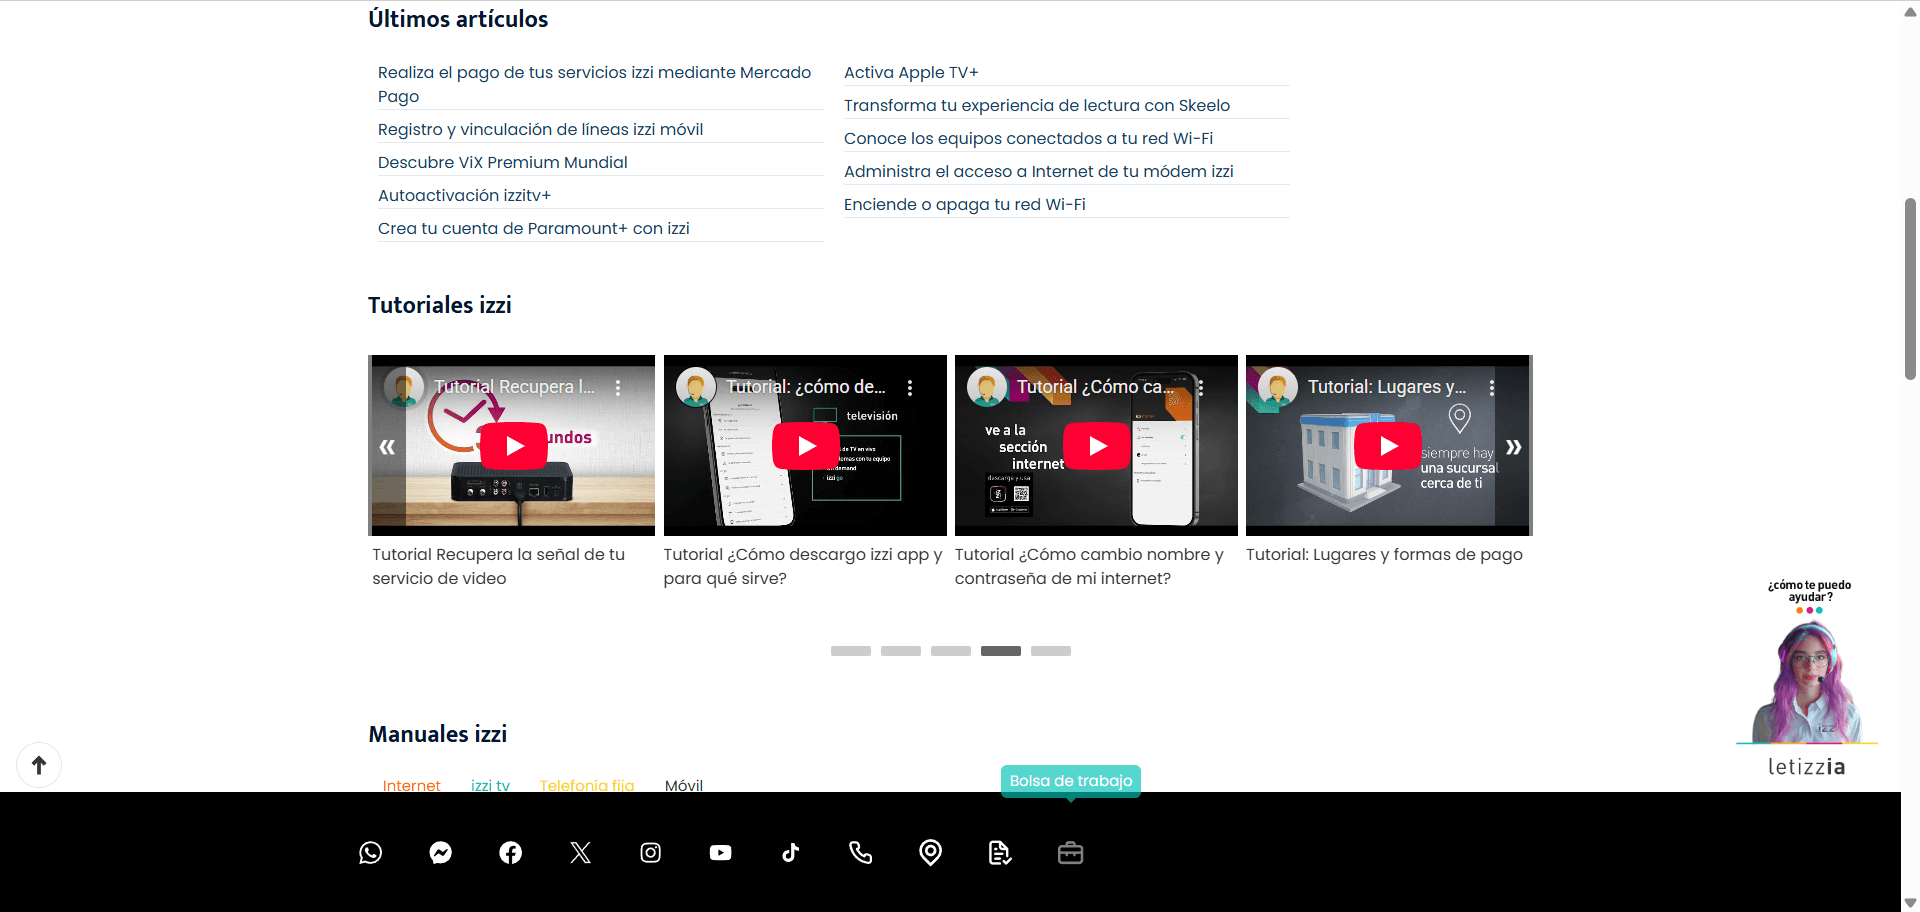Screen dimensions: 1920x912
Task: Click the X (Twitter) icon
Action: [581, 853]
